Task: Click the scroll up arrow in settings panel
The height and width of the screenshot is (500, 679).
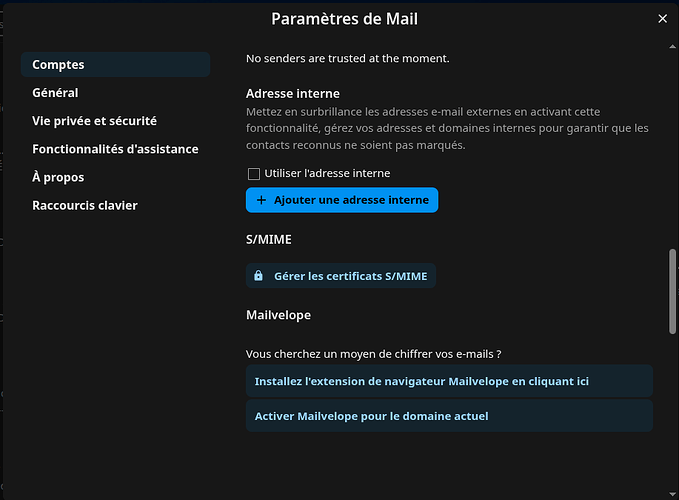Action: tap(673, 46)
